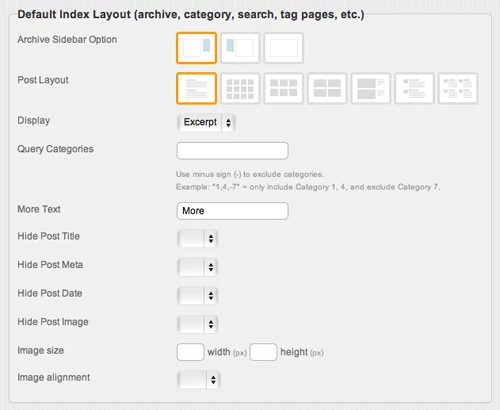This screenshot has width=500, height=410.
Task: Expand the Hide Post Meta dropdown
Action: [x=198, y=267]
